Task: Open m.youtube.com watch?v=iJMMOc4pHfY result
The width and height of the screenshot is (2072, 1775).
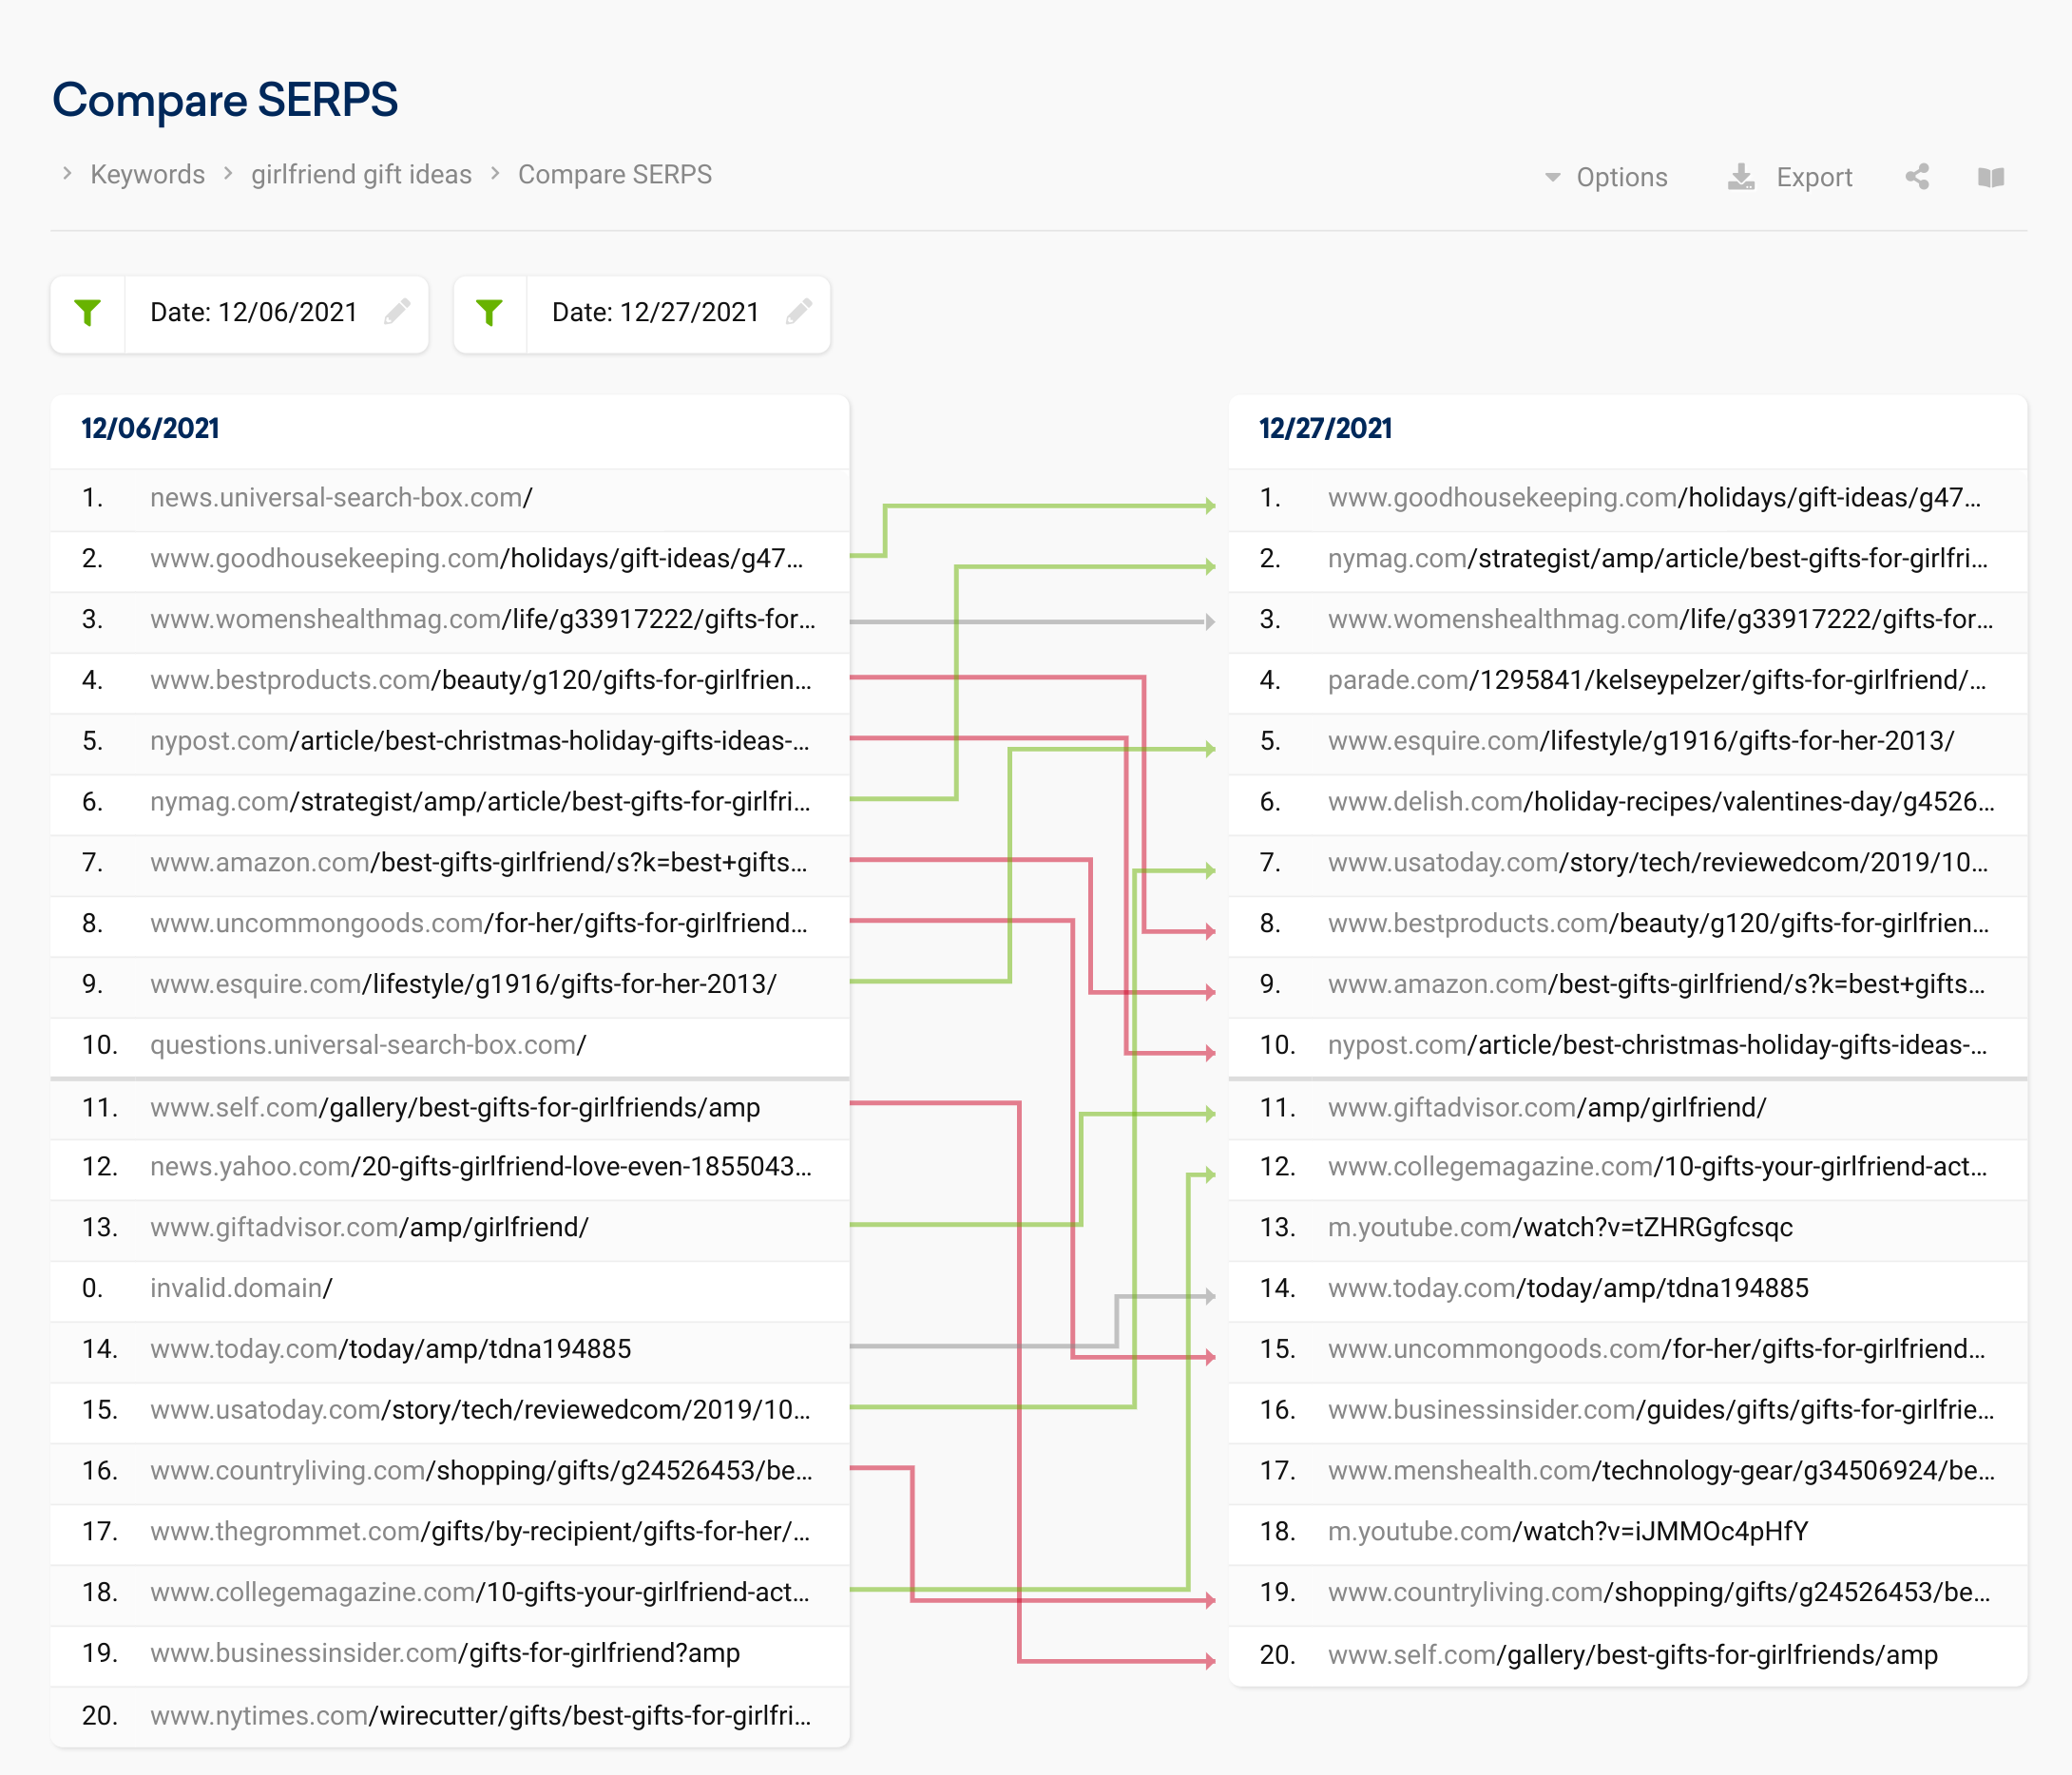Action: tap(1568, 1532)
